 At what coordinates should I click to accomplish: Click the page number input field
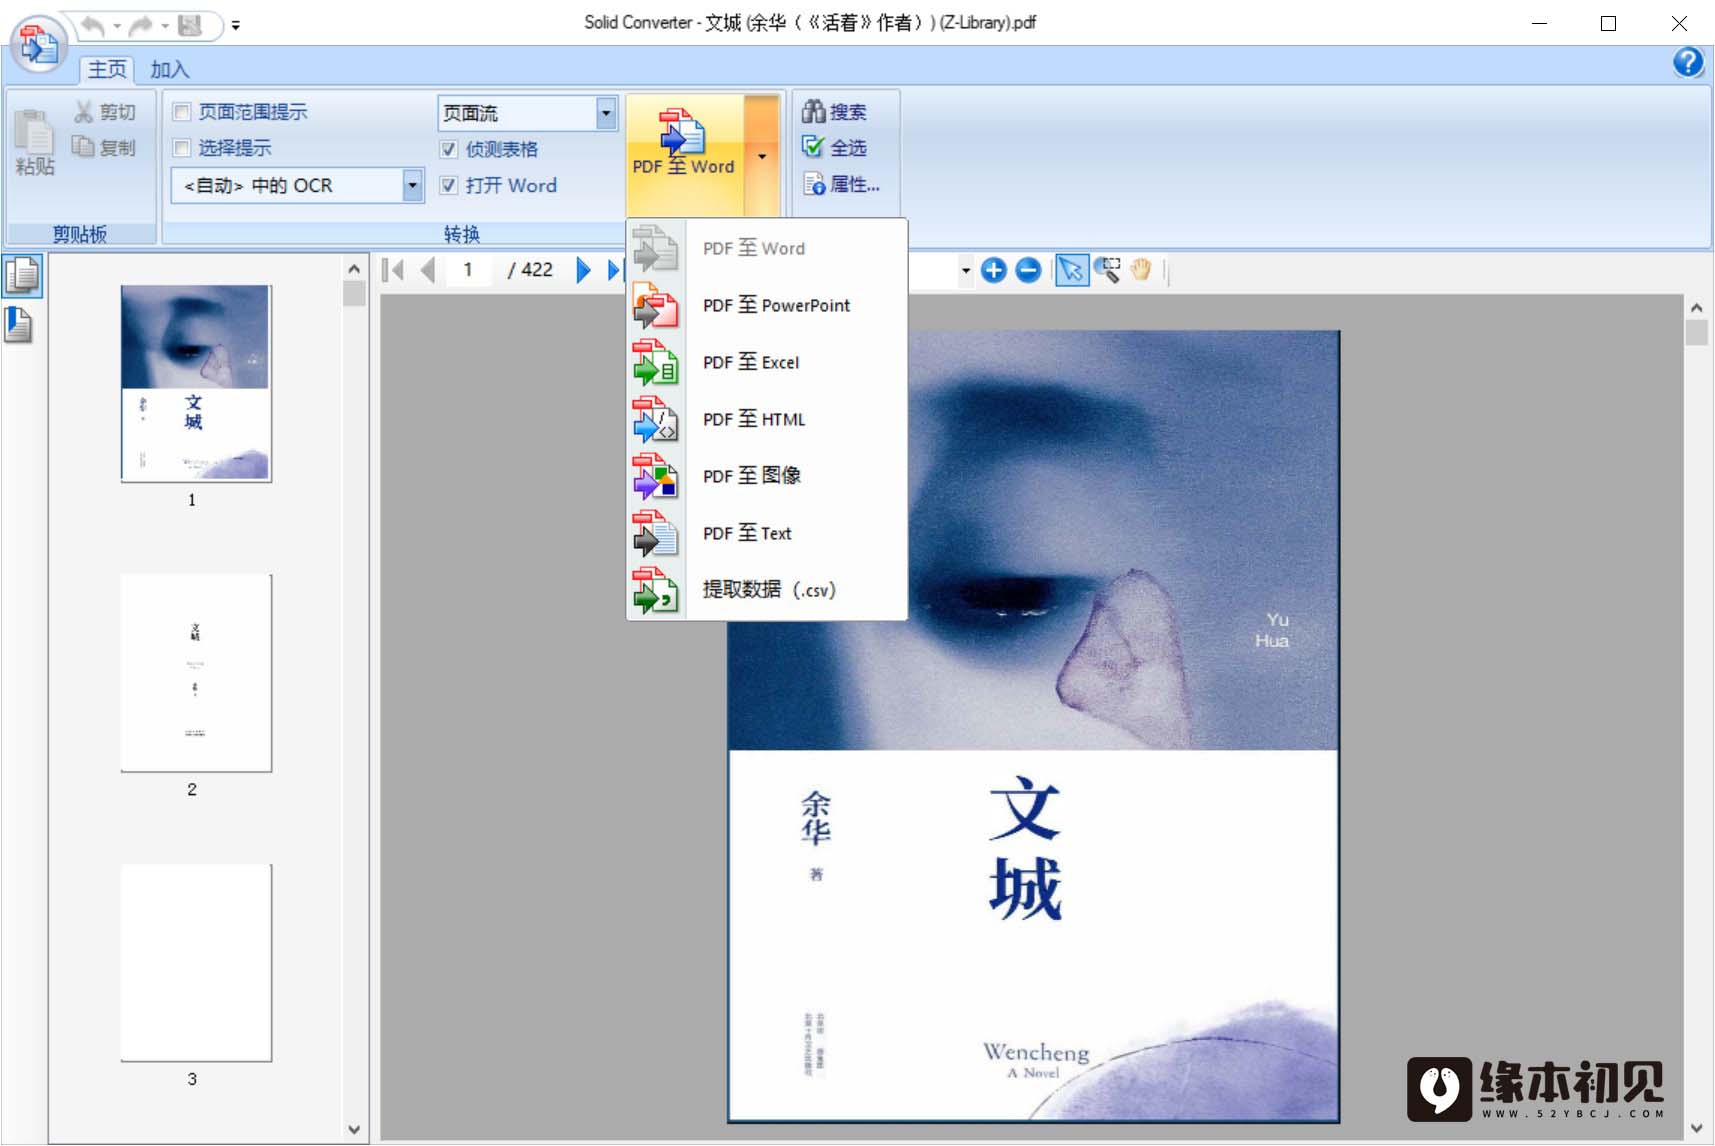click(468, 270)
